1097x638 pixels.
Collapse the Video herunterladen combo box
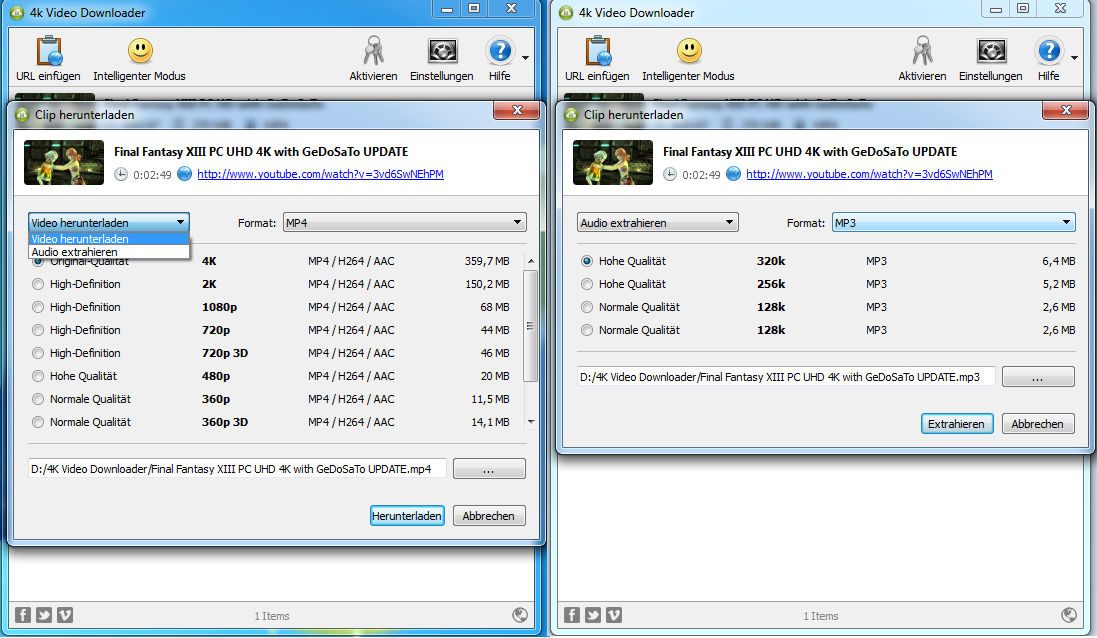(108, 222)
